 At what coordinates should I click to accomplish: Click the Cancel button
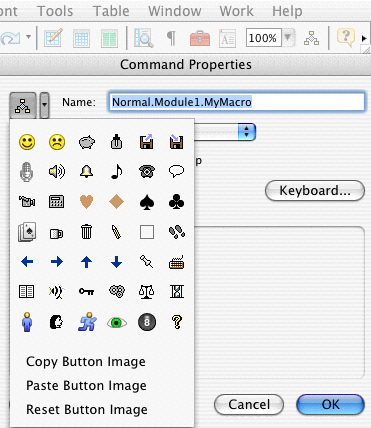click(249, 405)
